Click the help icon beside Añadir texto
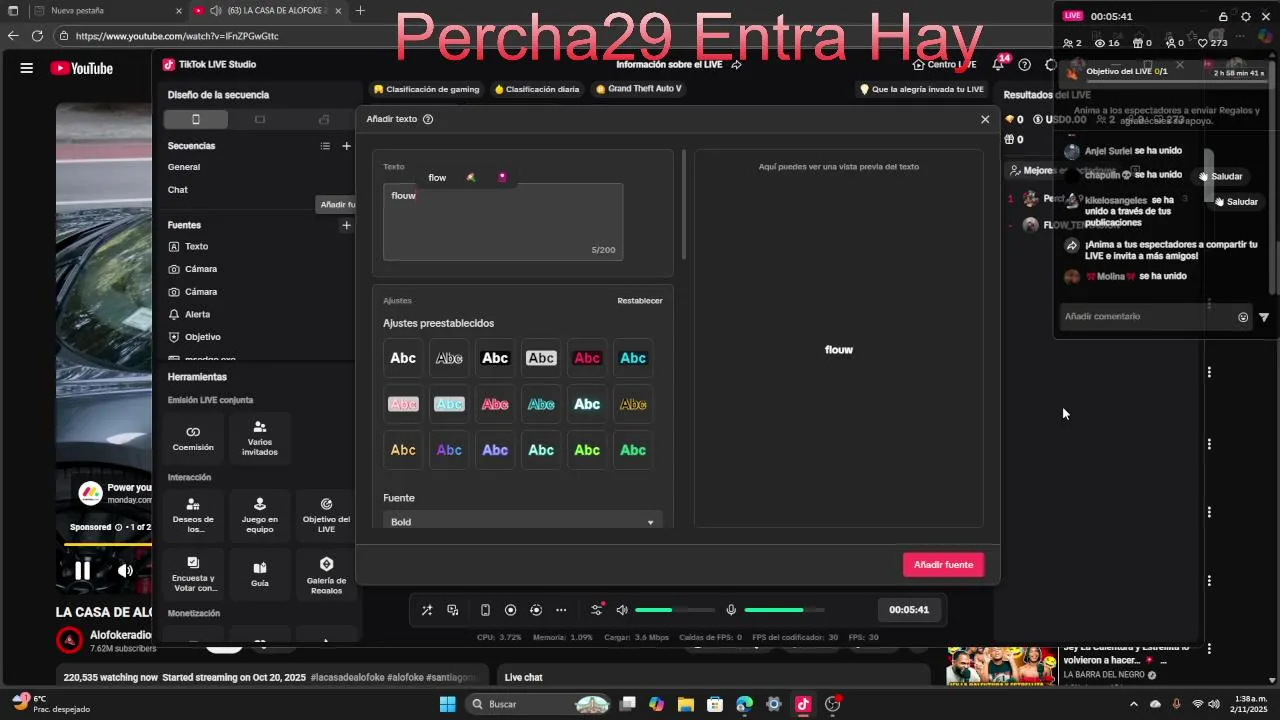1280x720 pixels. click(x=428, y=119)
